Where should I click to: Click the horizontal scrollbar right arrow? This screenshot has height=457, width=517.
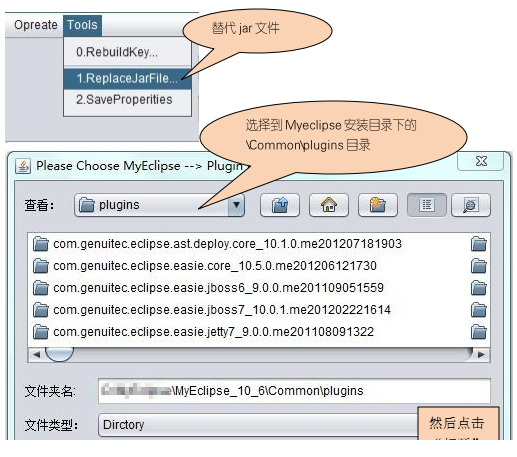[x=481, y=354]
